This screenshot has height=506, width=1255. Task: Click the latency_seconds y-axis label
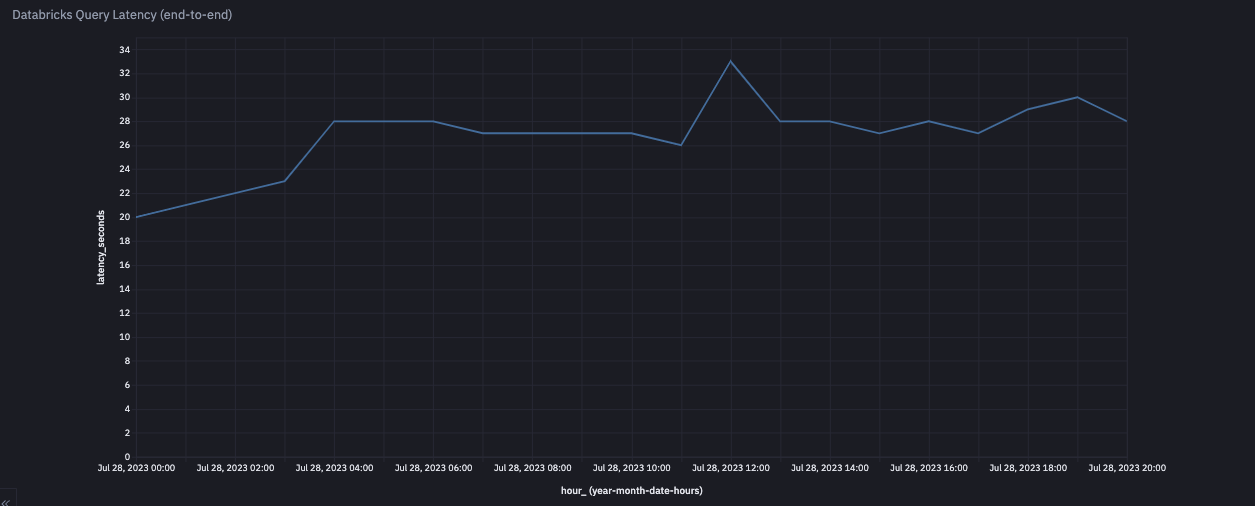pos(101,247)
